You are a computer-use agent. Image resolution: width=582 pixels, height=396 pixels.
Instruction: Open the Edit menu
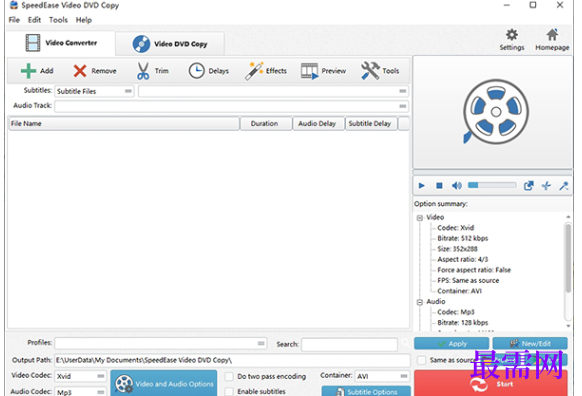pos(34,20)
